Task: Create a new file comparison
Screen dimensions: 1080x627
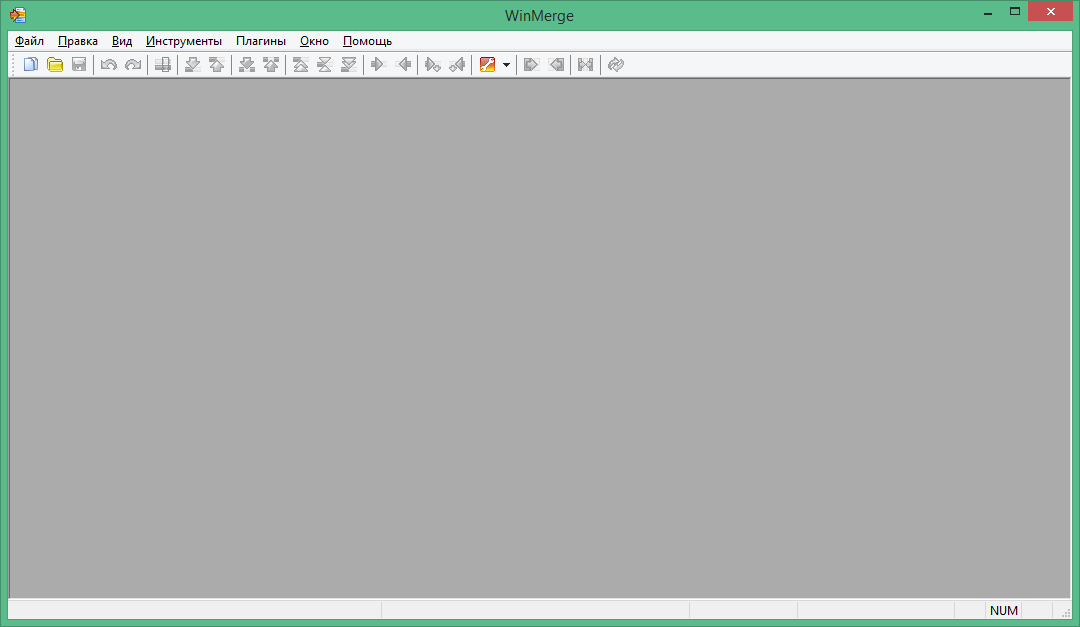Action: tap(30, 64)
